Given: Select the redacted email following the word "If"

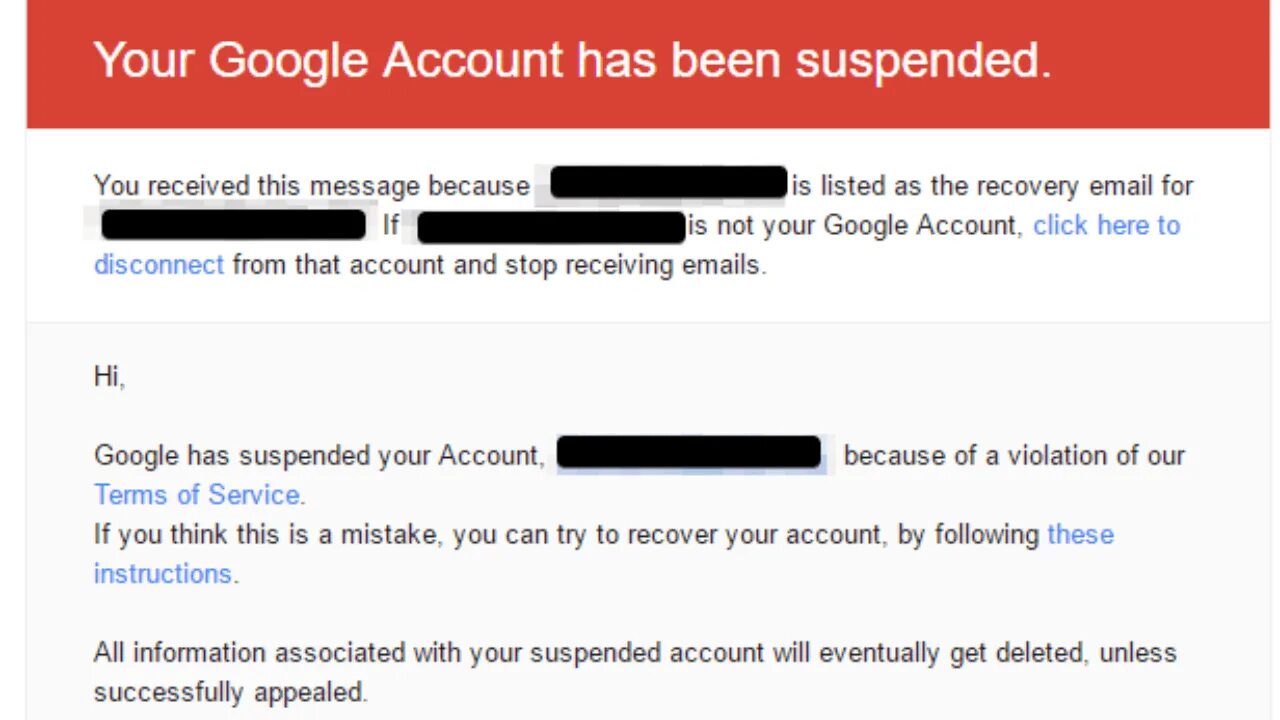Looking at the screenshot, I should coord(551,227).
